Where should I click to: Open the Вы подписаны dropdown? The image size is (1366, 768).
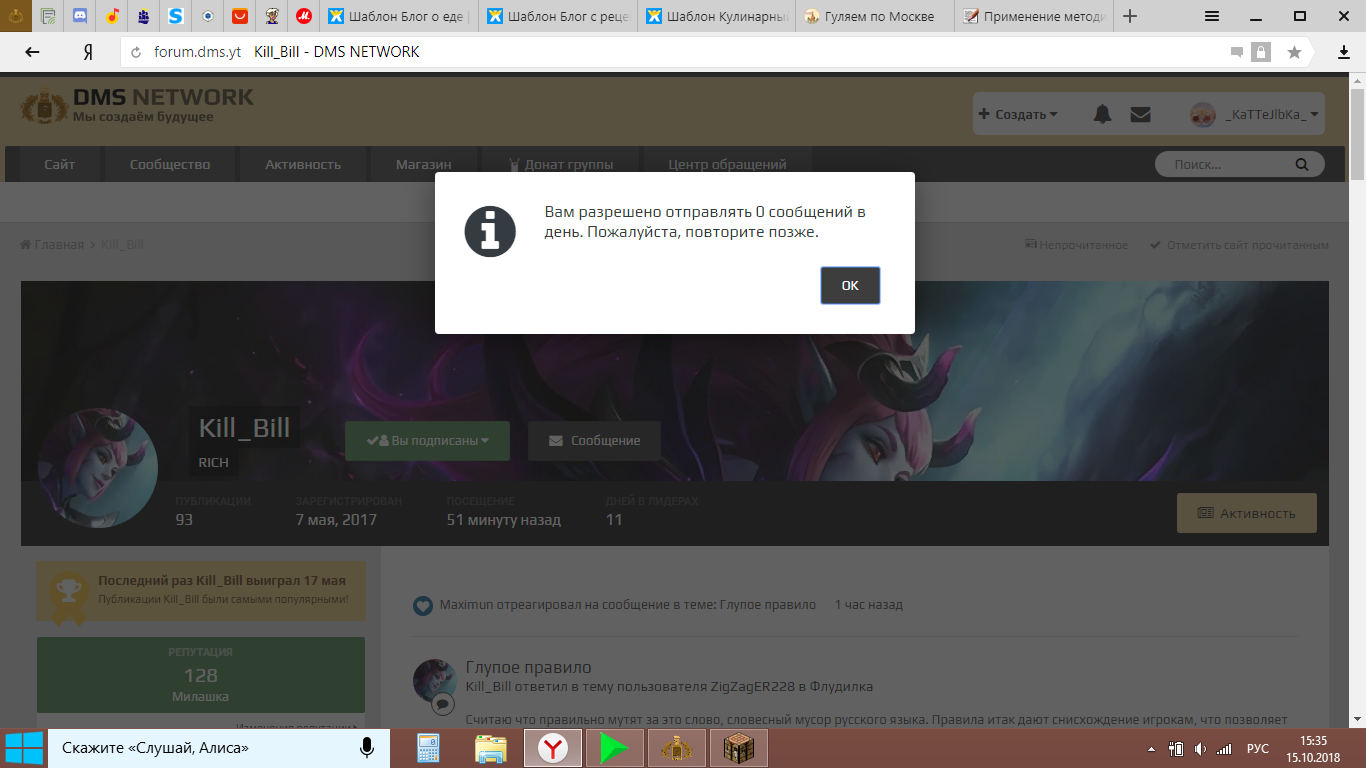[x=427, y=440]
